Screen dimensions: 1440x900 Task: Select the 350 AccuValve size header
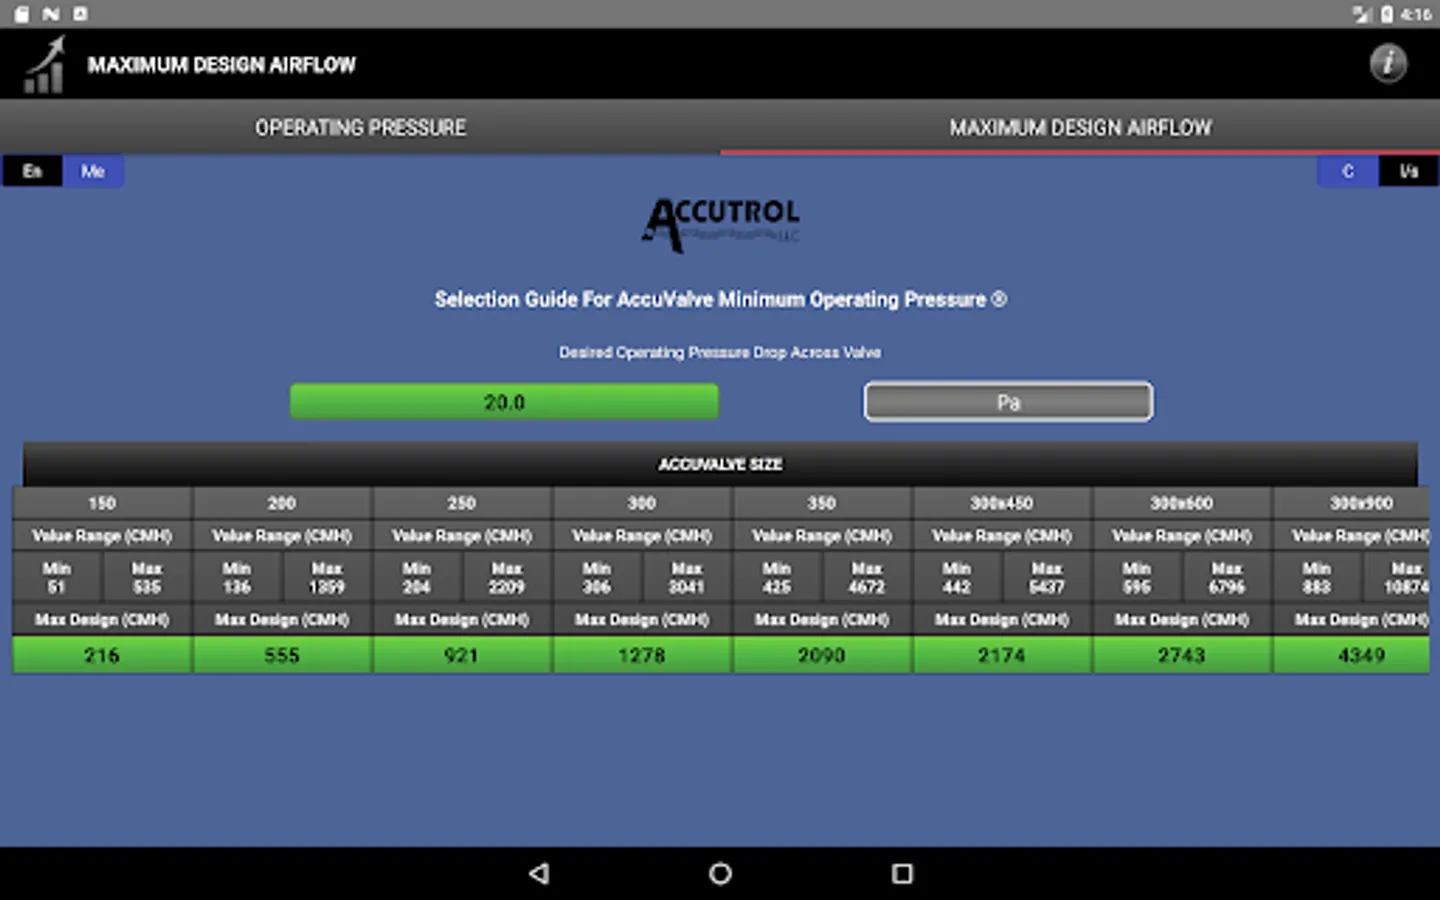(822, 503)
